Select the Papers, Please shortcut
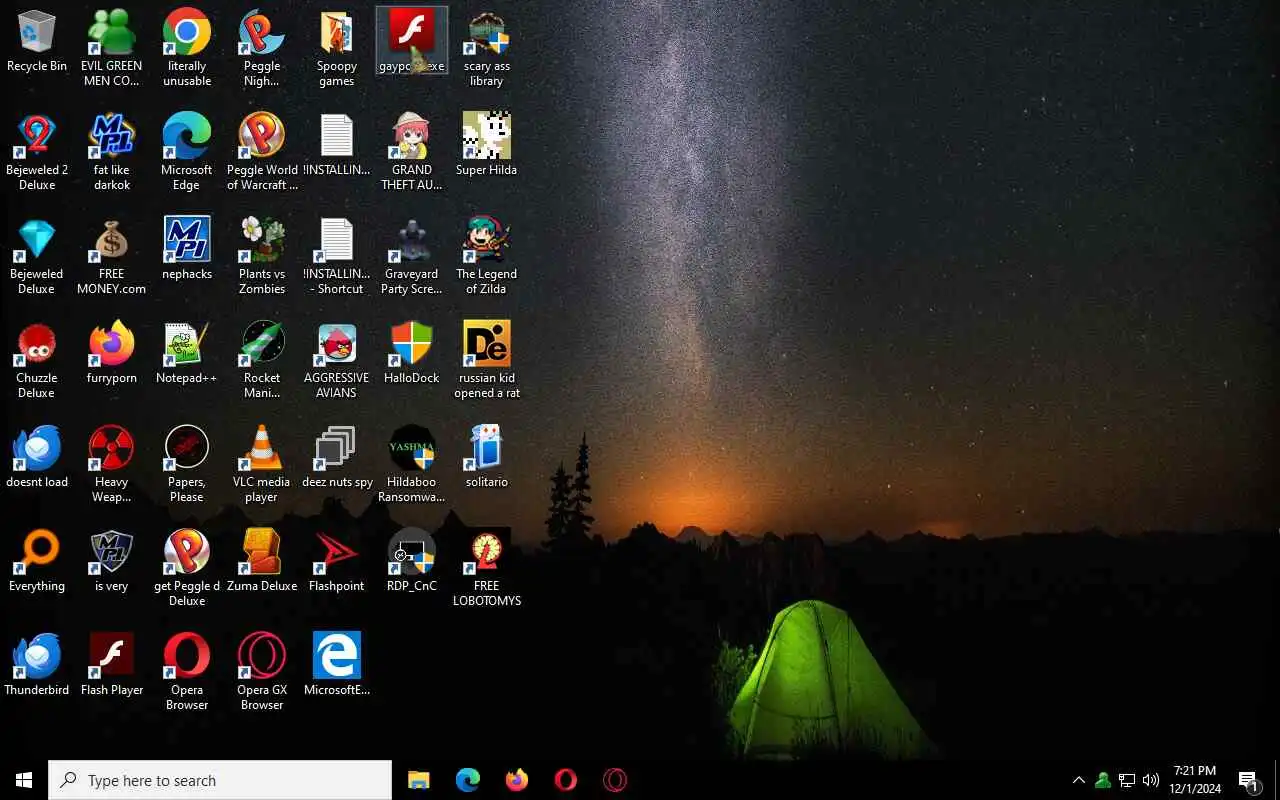This screenshot has width=1280, height=800. 187,464
